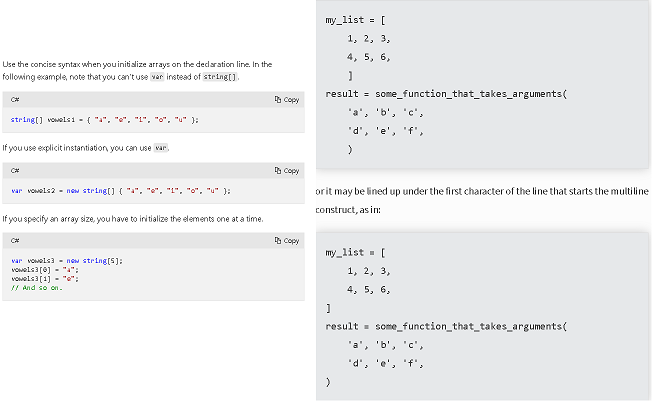
Task: Click the C# label above vowels1 code
Action: pos(15,100)
